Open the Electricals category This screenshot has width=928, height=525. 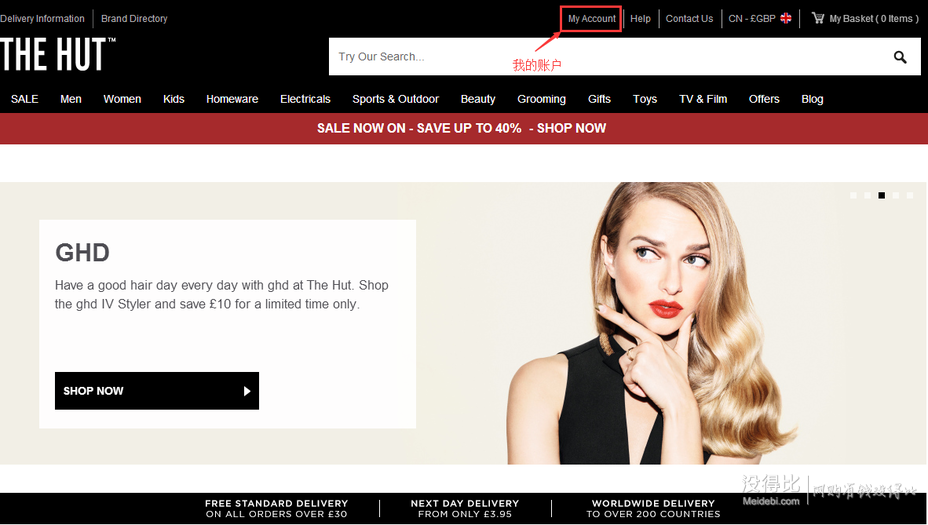[305, 99]
